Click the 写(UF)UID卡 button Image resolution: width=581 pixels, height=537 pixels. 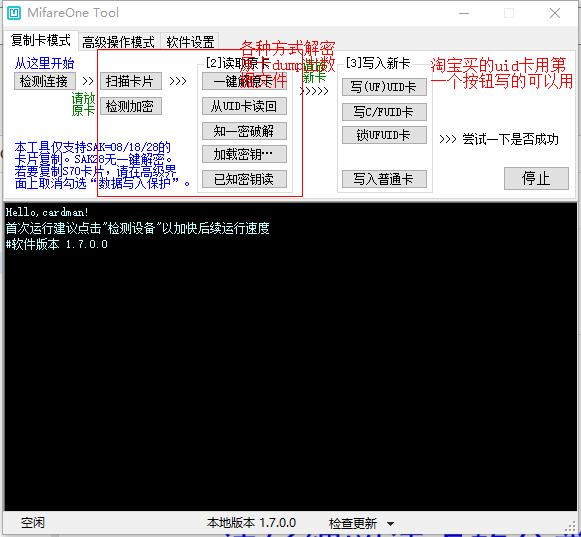point(384,87)
